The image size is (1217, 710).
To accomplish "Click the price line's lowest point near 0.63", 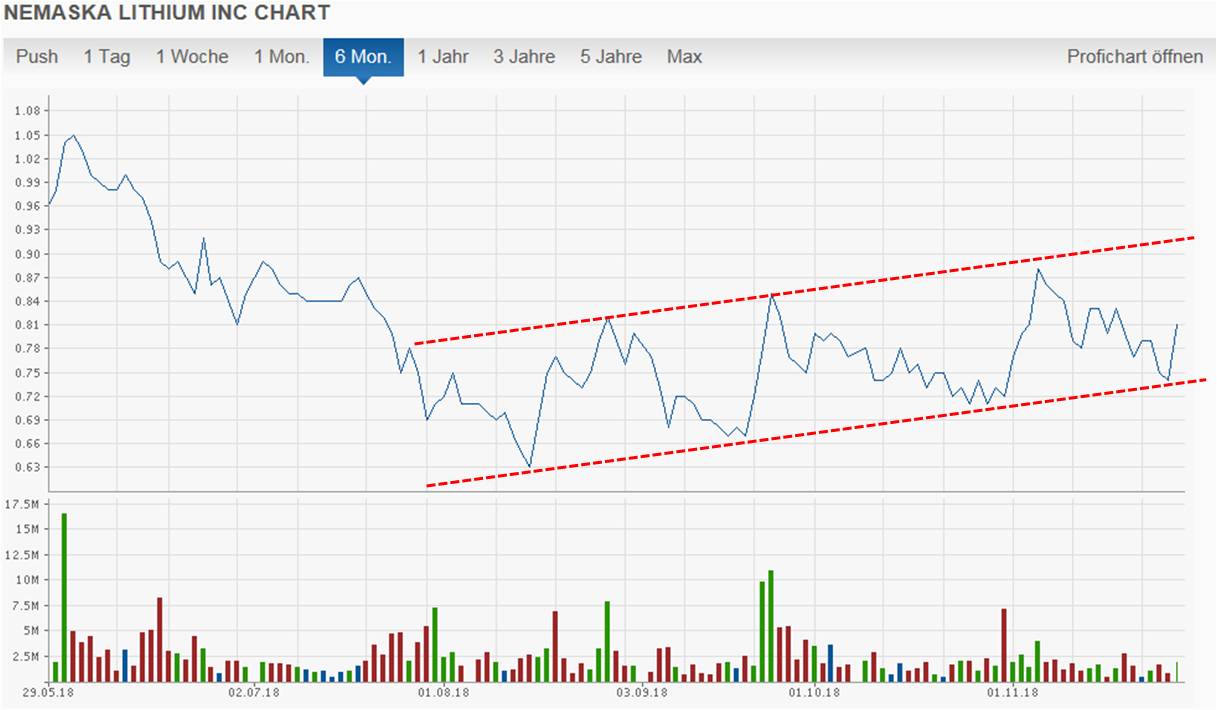I will click(x=530, y=467).
